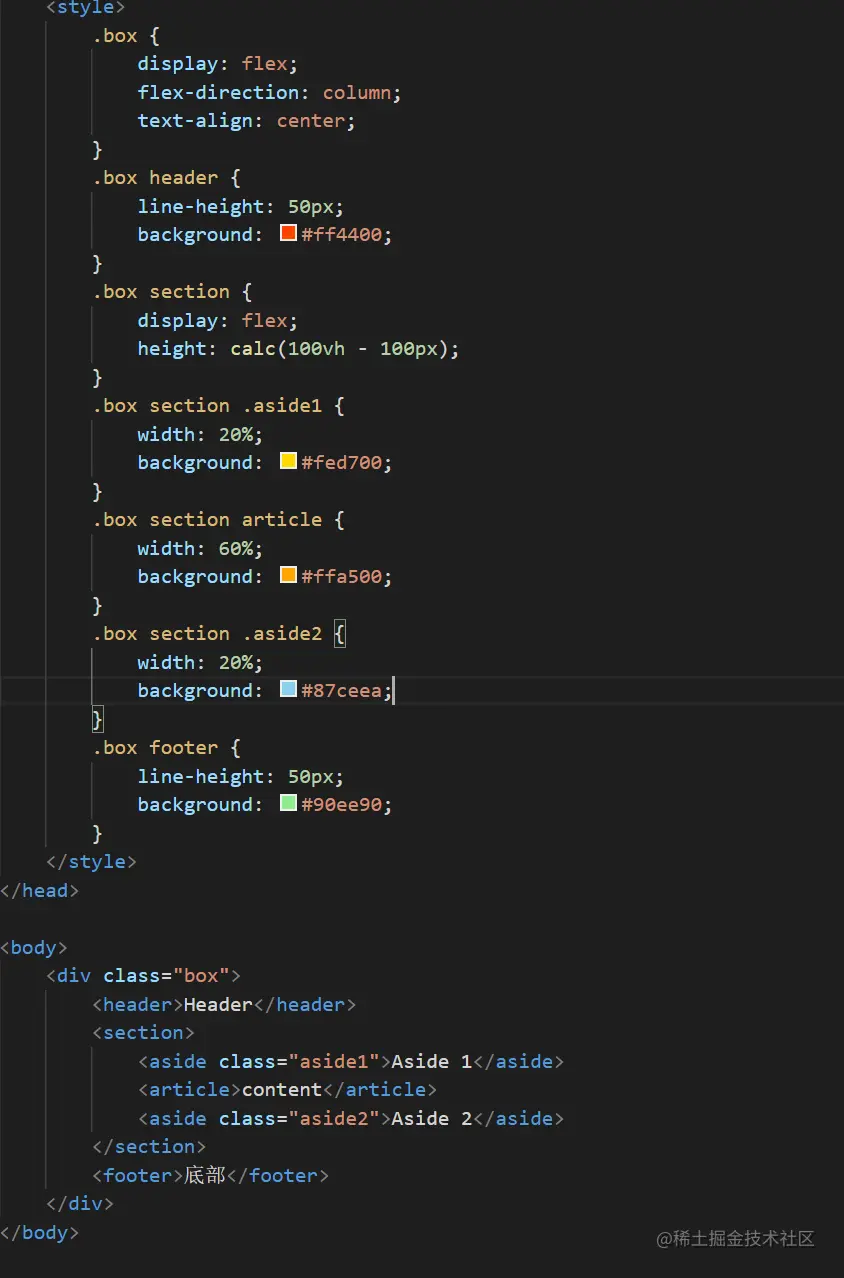
Task: Click the '60%' width value
Action: pos(236,548)
